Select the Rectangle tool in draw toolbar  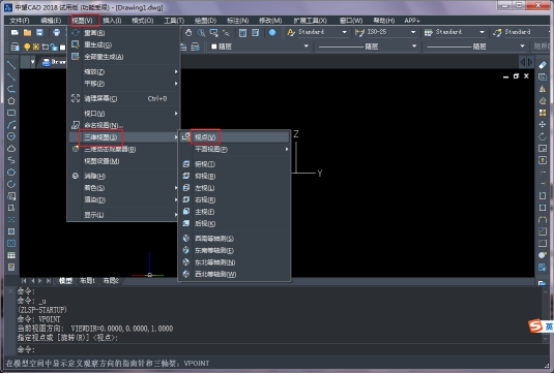point(11,113)
